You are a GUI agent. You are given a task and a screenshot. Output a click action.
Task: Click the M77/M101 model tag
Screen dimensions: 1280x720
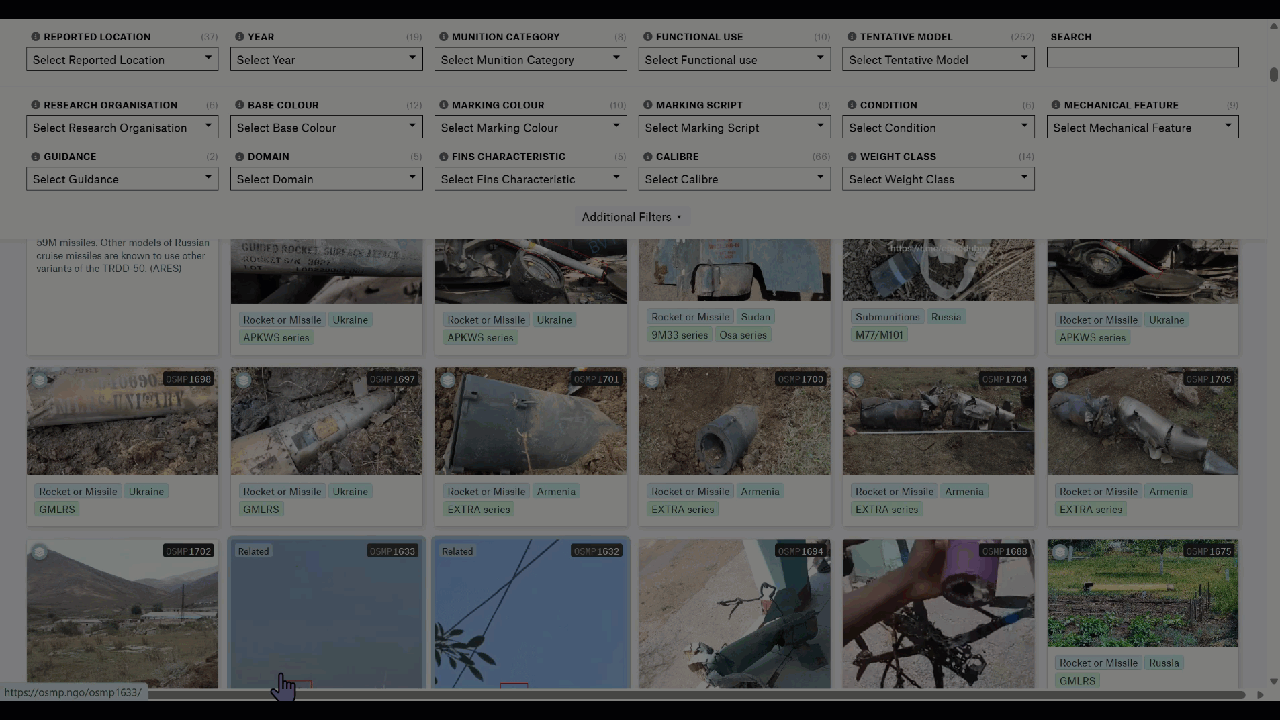tap(879, 335)
